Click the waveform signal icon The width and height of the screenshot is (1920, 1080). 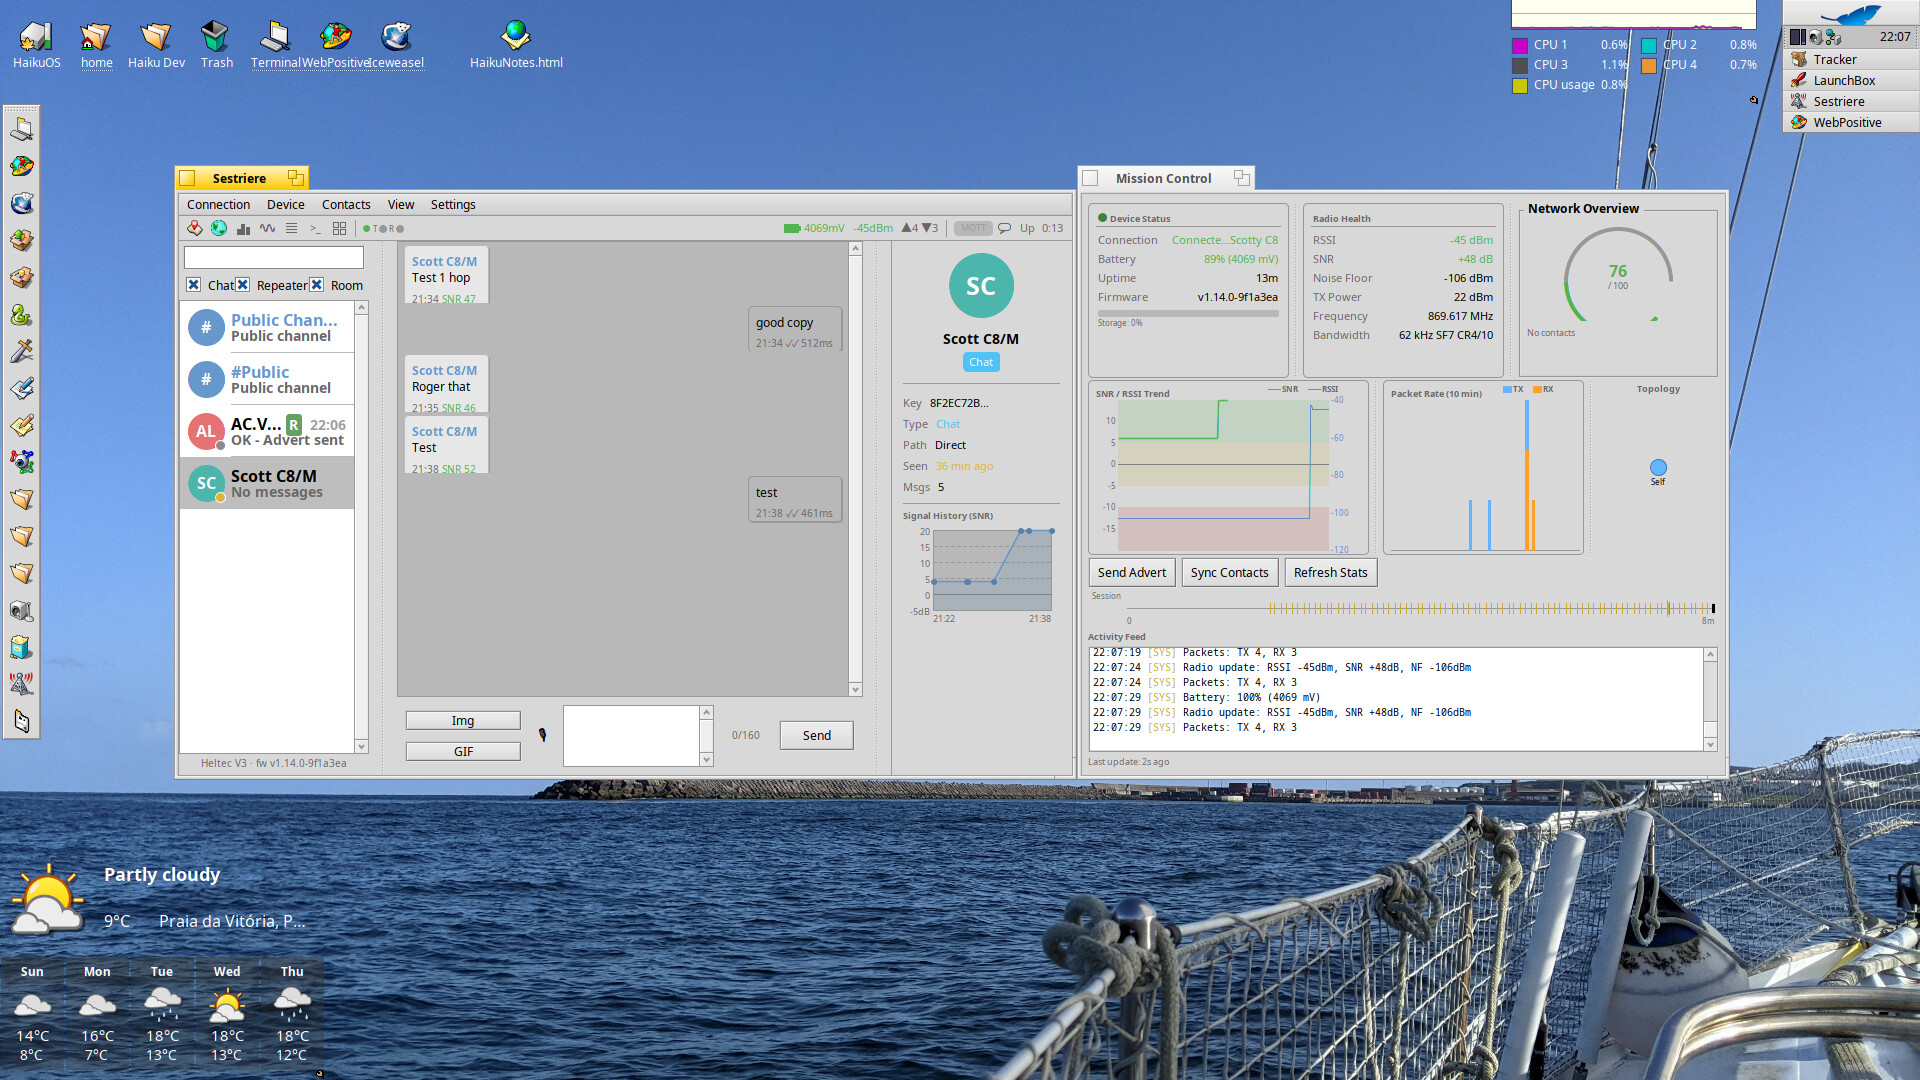267,228
